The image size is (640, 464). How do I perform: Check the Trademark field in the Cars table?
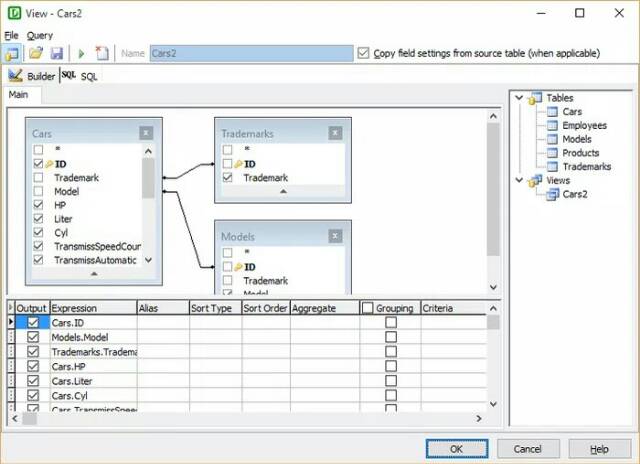click(38, 177)
